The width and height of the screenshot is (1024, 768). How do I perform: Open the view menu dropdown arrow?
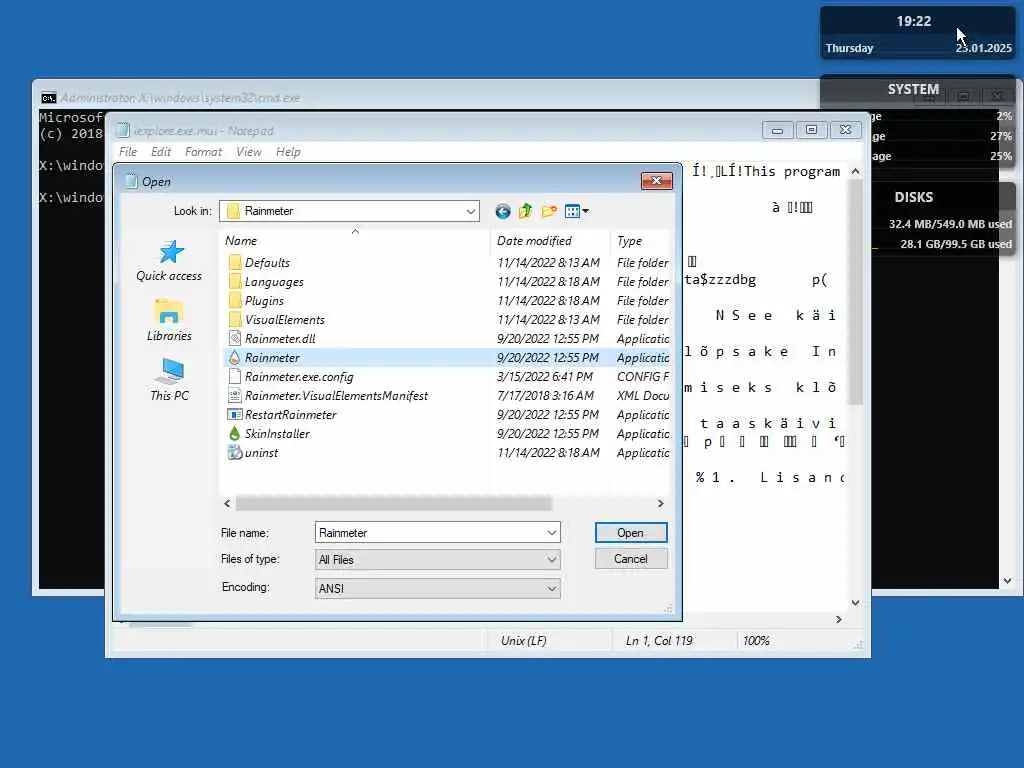point(585,211)
